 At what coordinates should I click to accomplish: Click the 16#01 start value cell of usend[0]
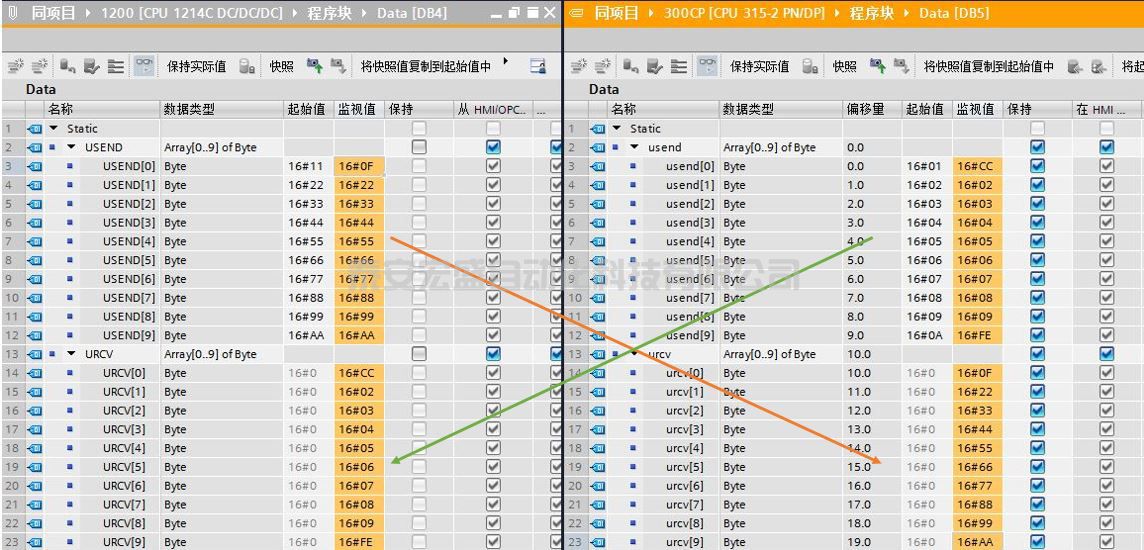[924, 166]
